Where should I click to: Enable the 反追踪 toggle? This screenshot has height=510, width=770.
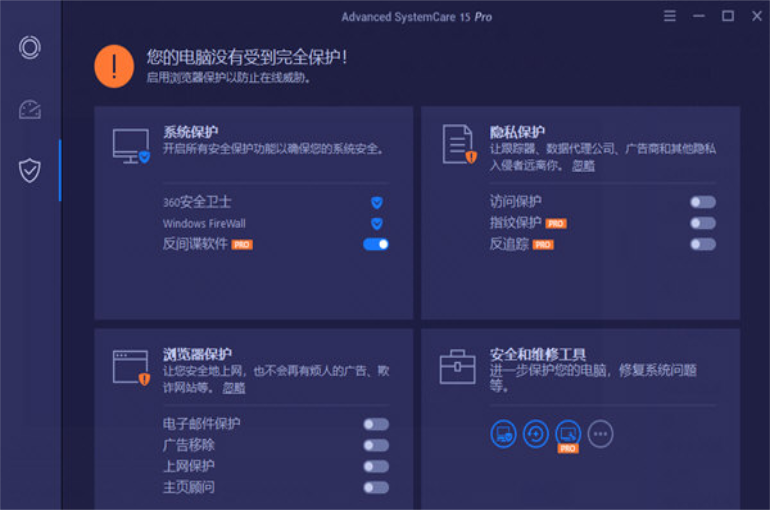coord(703,244)
